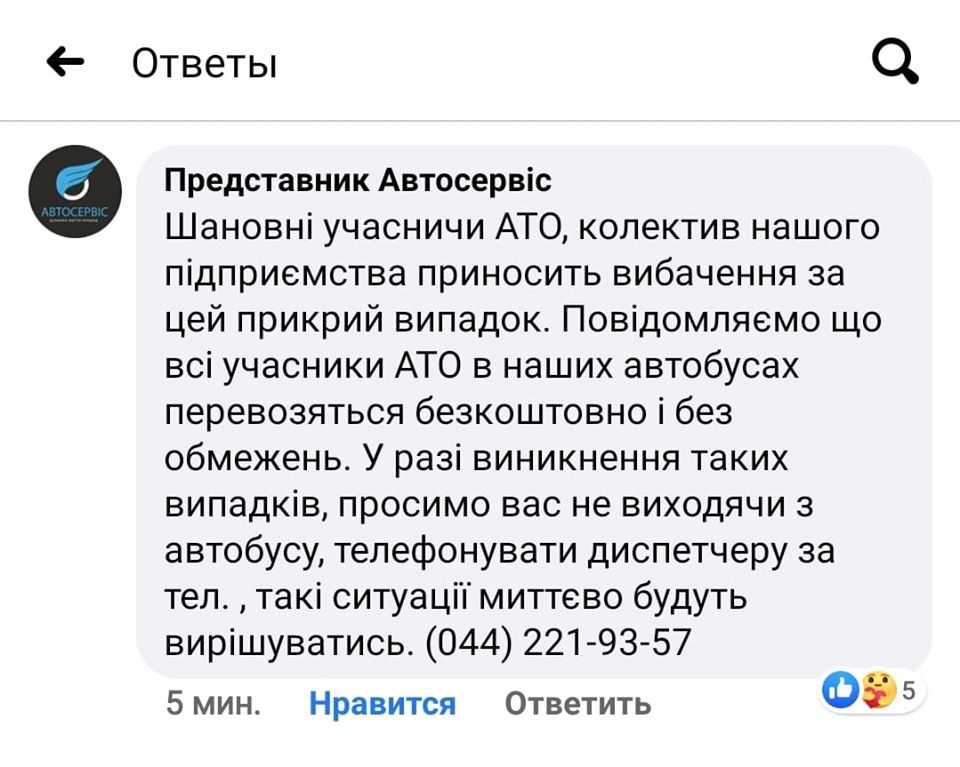The width and height of the screenshot is (960, 767).
Task: Click the 5 мин. timestamp
Action: tap(213, 704)
